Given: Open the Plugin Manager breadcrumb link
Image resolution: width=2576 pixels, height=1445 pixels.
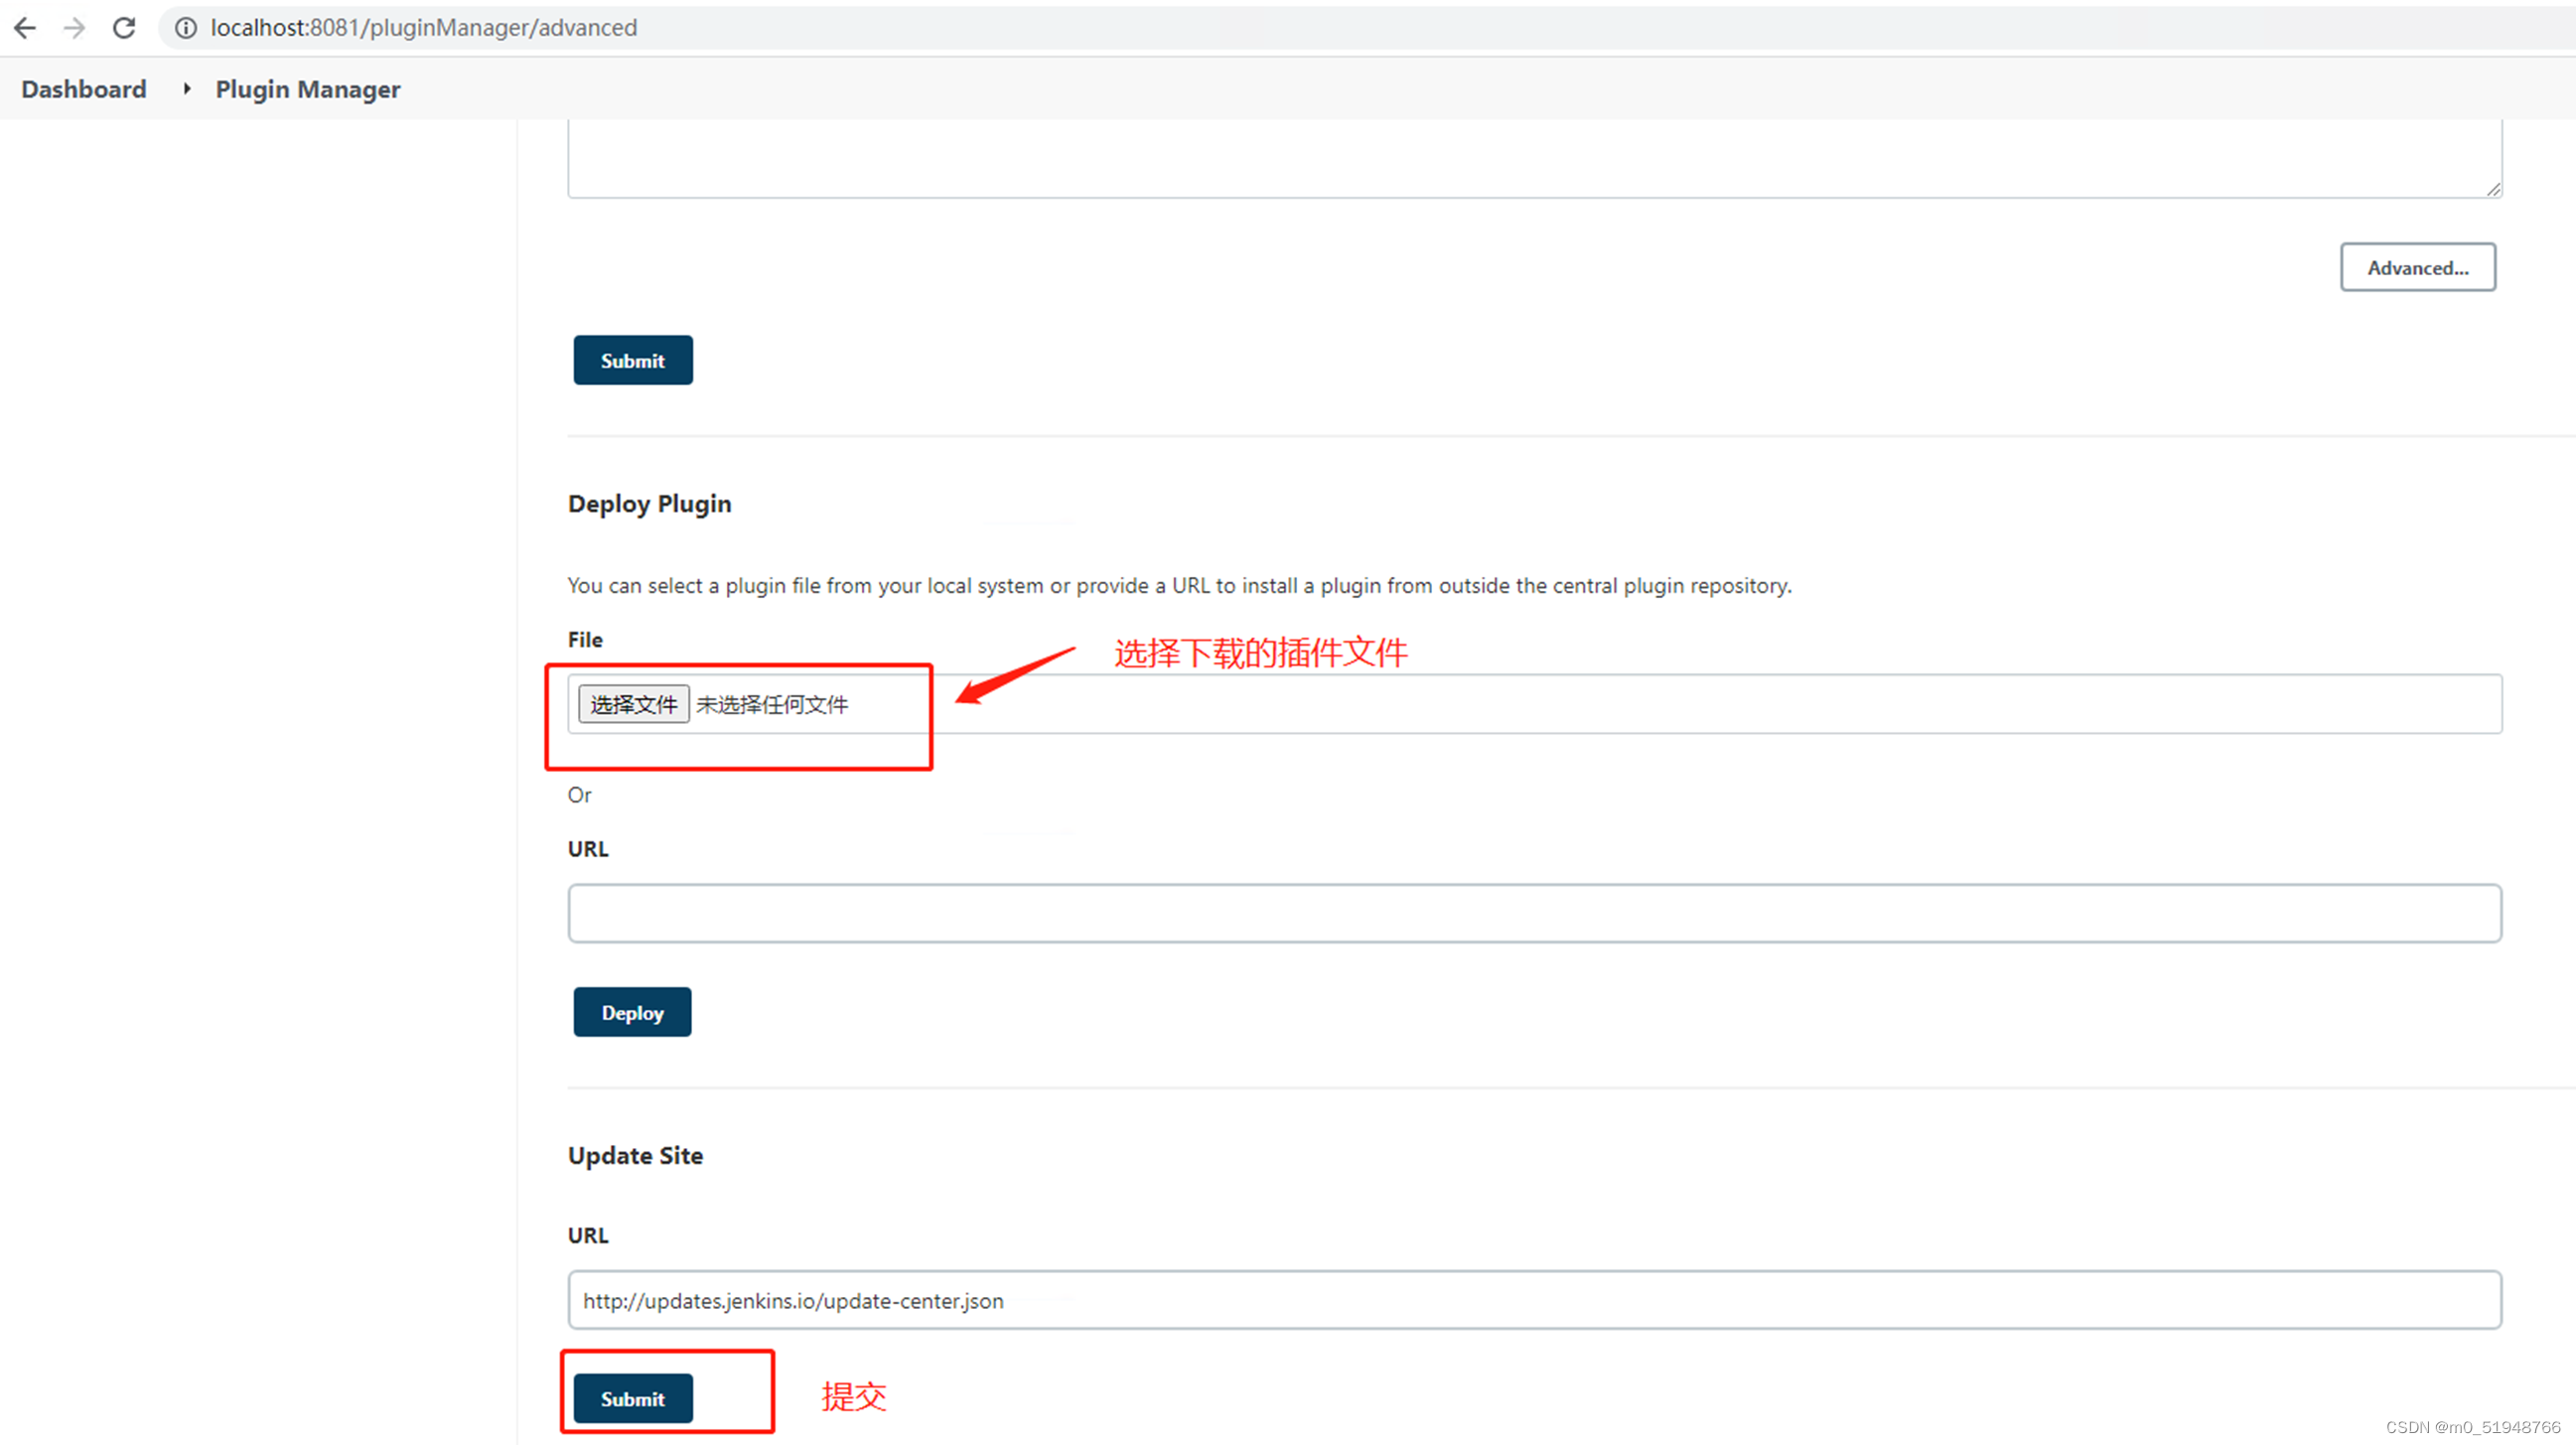Looking at the screenshot, I should tap(308, 89).
